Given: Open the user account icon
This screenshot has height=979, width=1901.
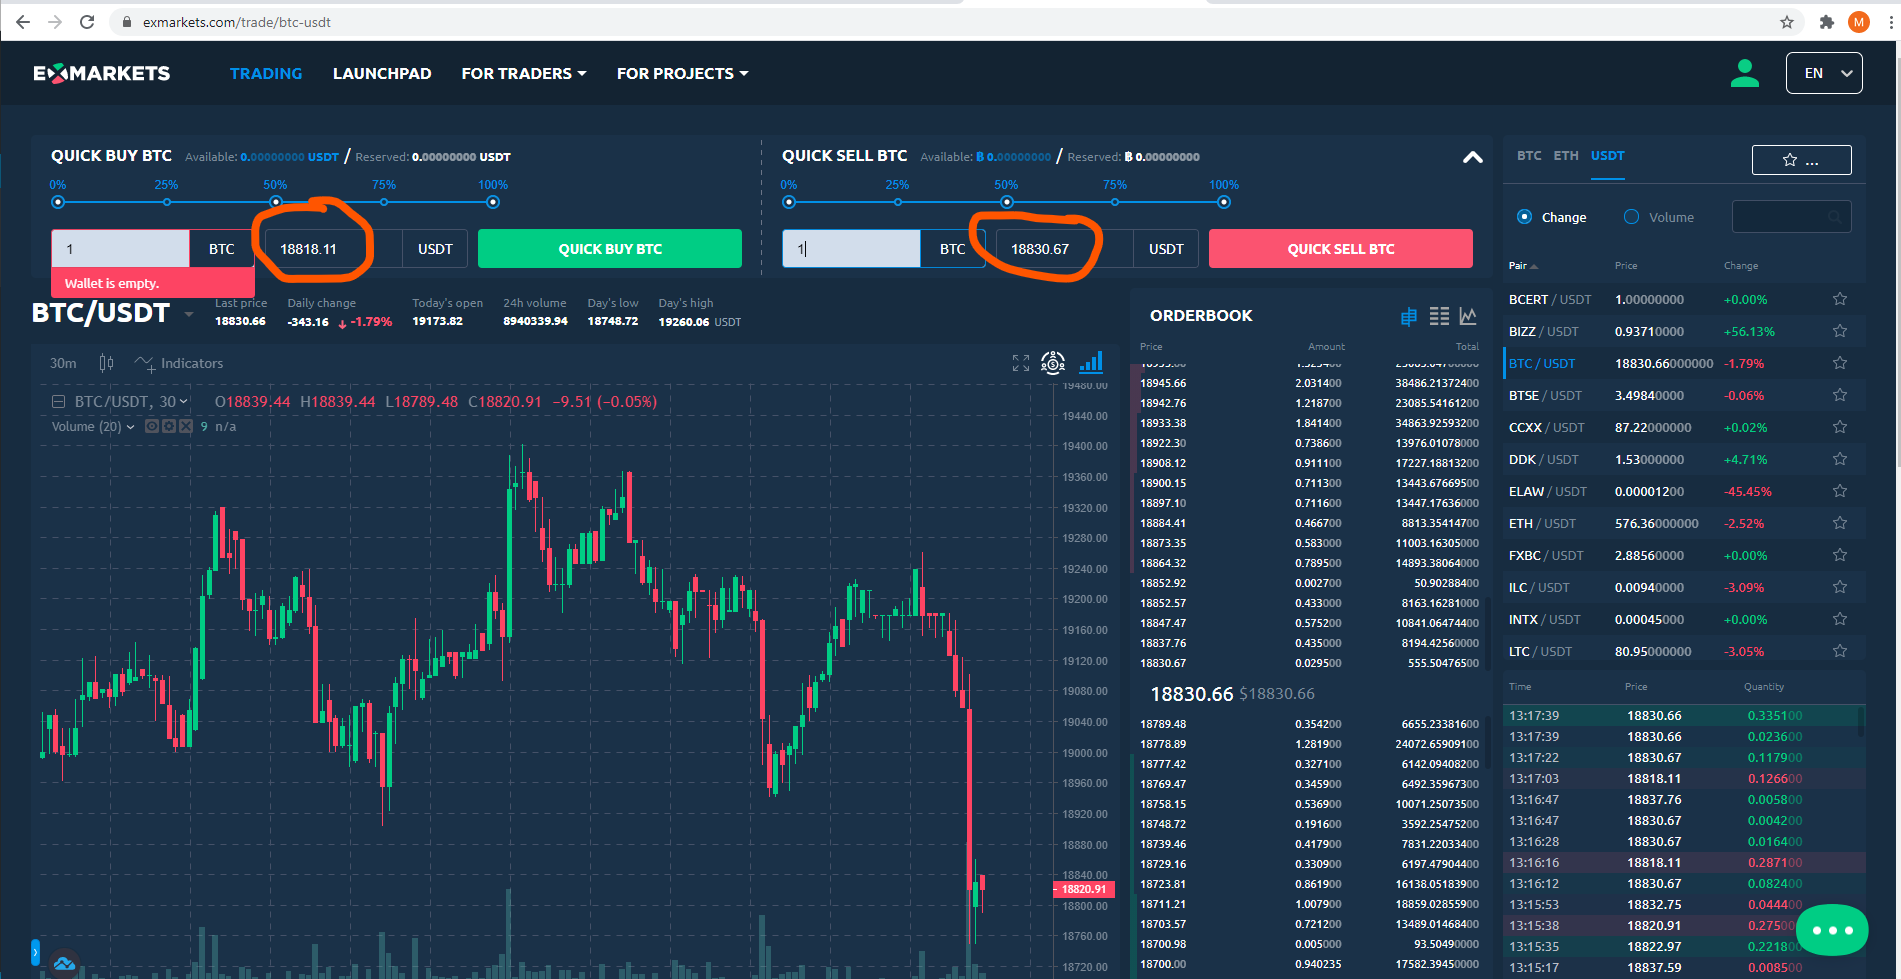Looking at the screenshot, I should pos(1745,73).
